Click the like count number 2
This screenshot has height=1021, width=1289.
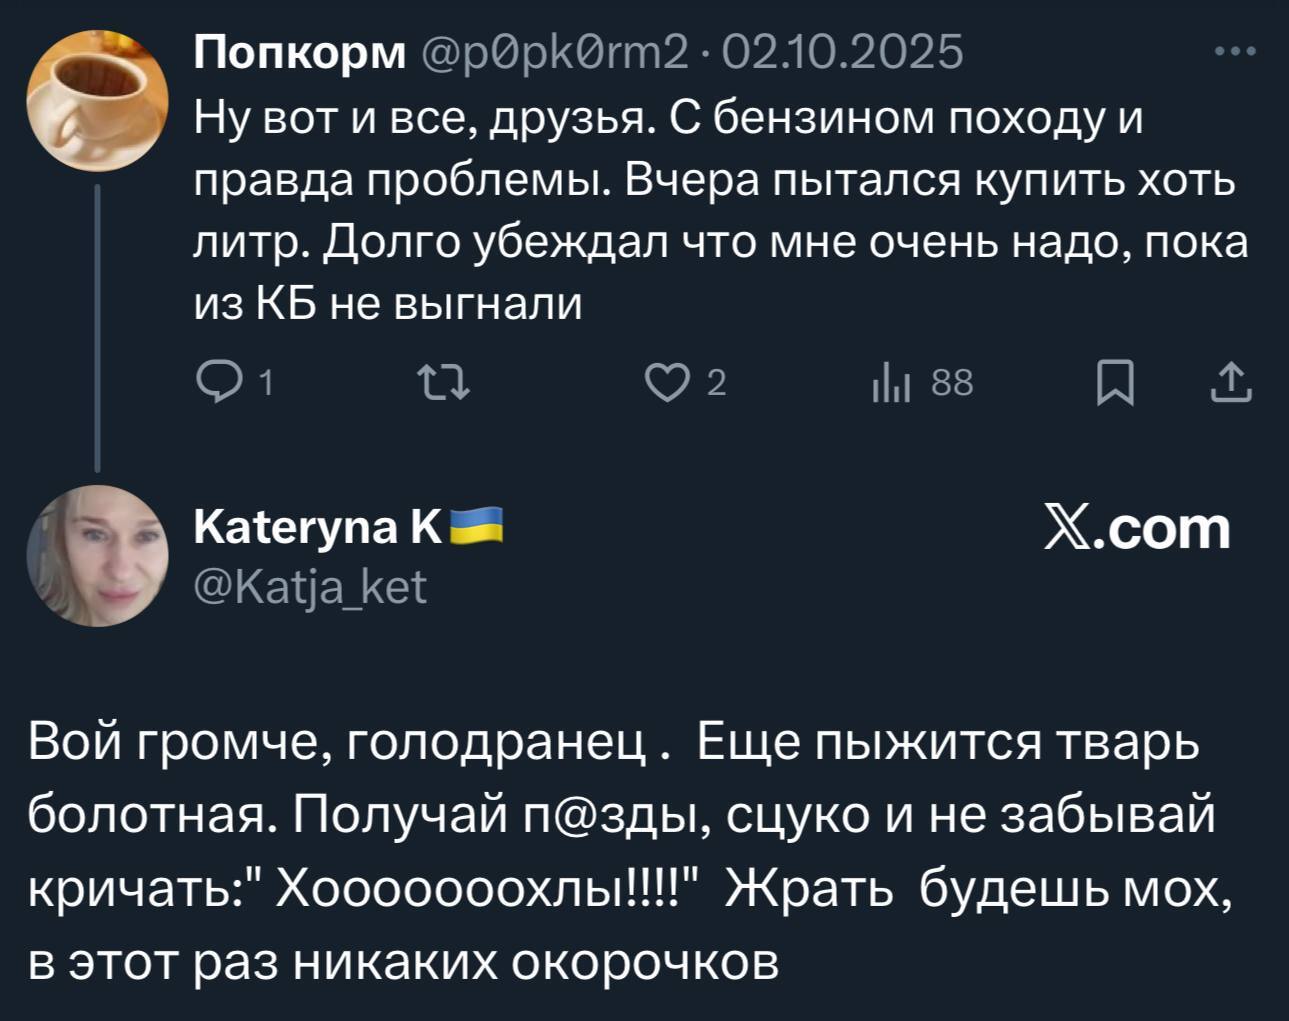pos(716,383)
